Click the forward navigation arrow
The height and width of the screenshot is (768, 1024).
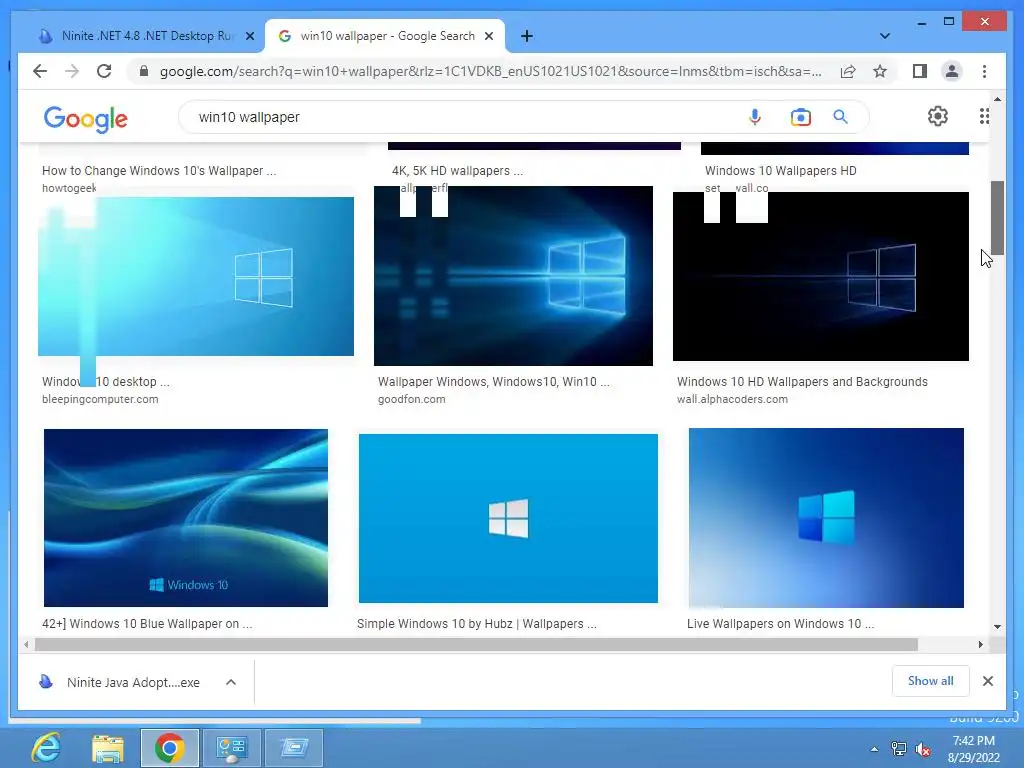(x=72, y=71)
